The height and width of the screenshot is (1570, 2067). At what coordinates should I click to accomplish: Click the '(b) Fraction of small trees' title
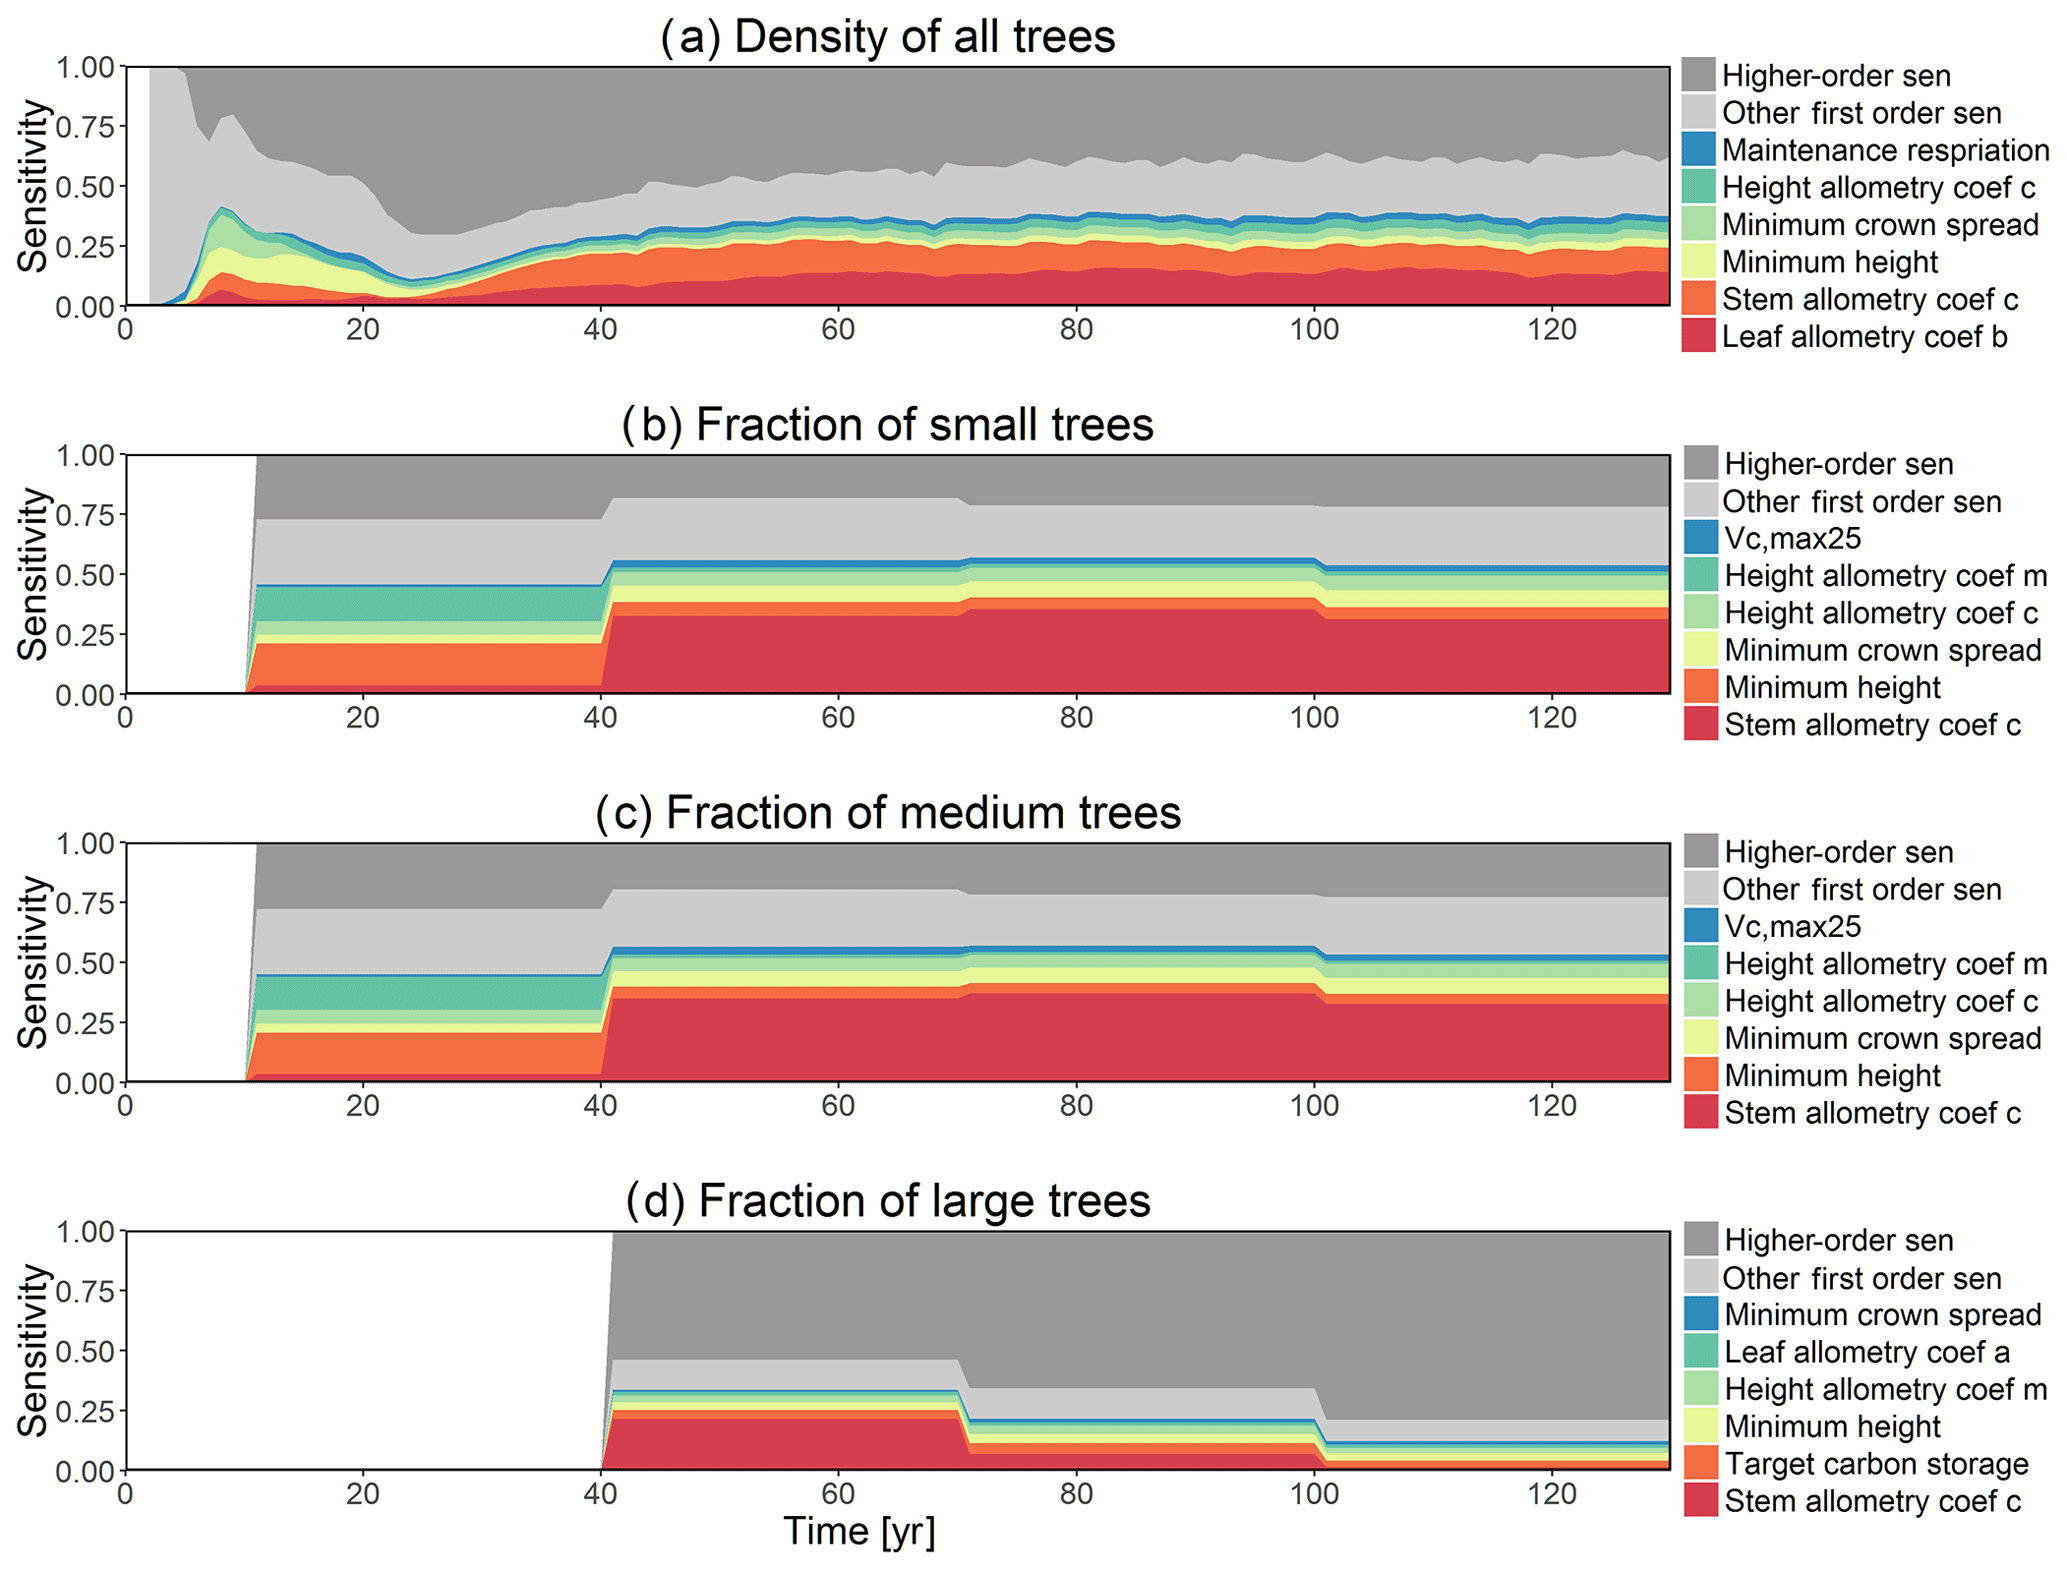coord(887,424)
